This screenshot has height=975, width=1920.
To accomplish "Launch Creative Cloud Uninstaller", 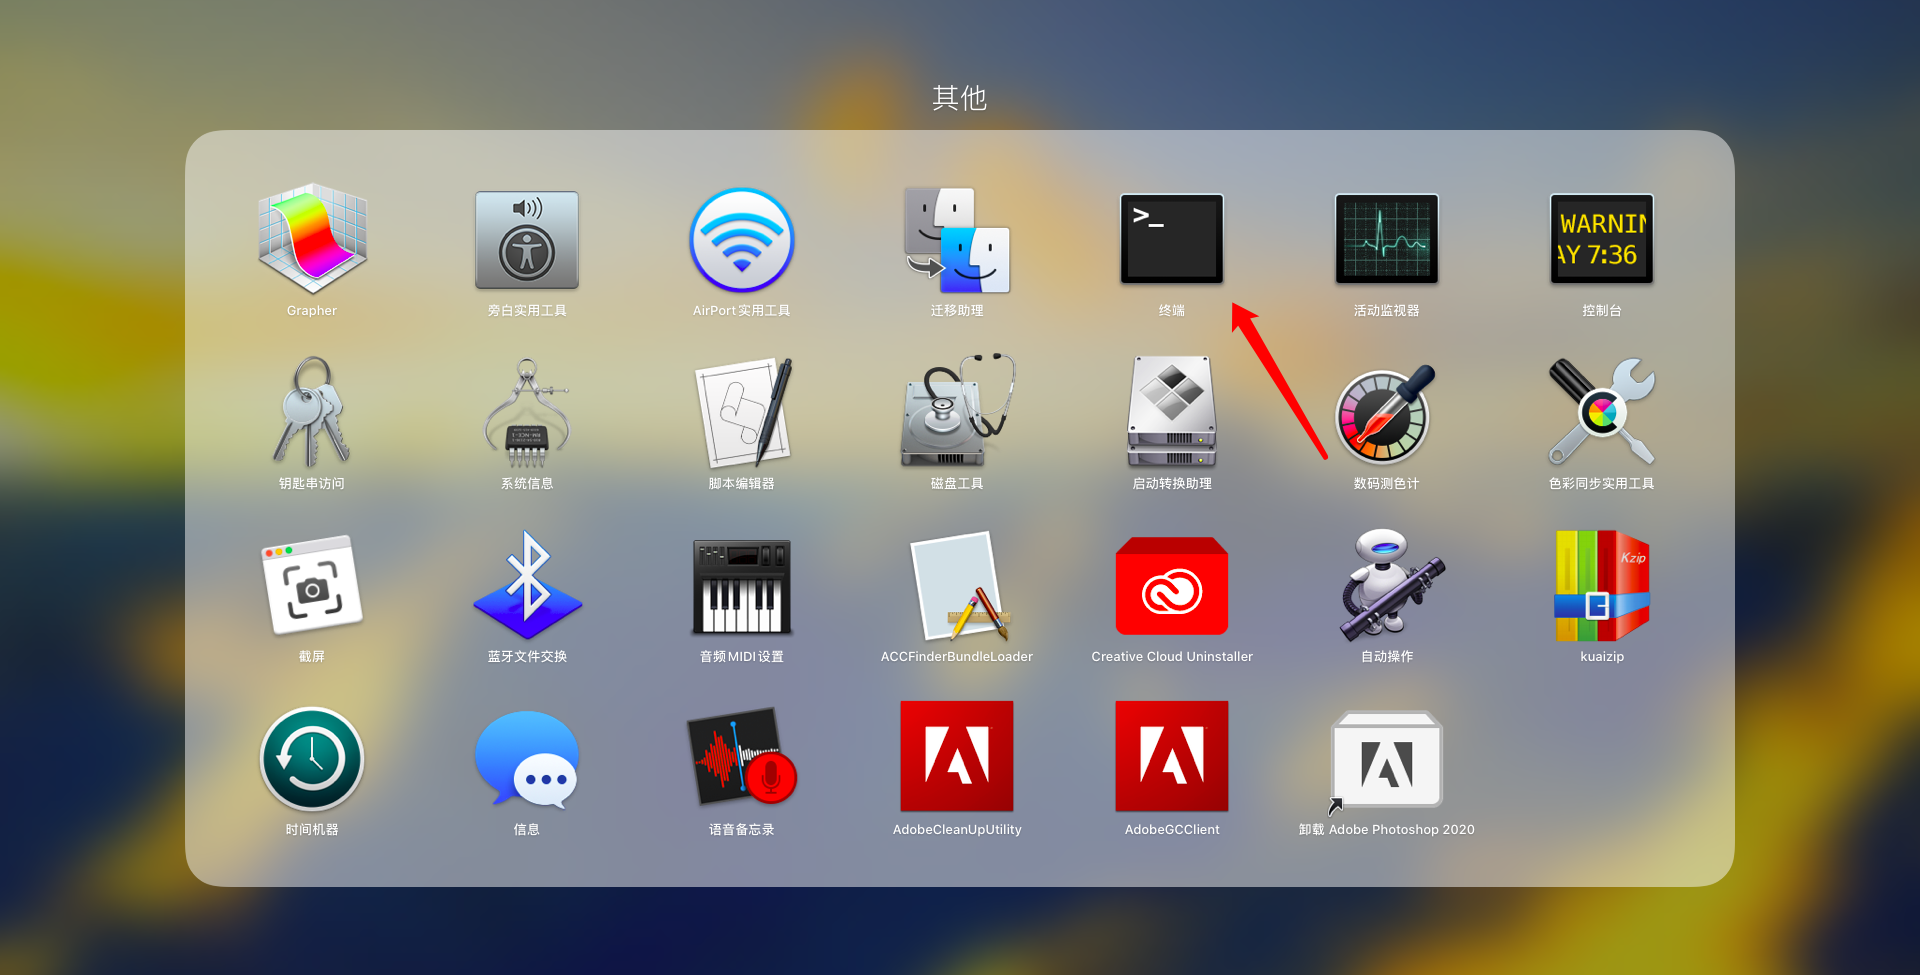I will pos(1172,586).
